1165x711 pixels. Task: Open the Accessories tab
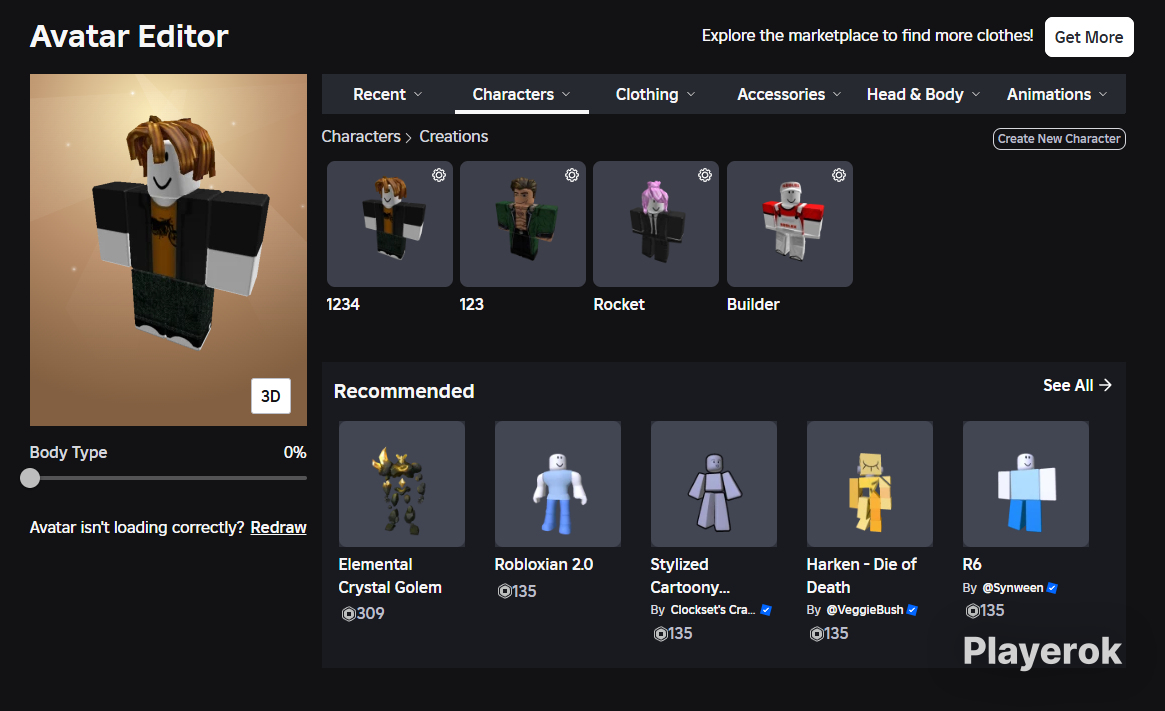click(x=789, y=94)
